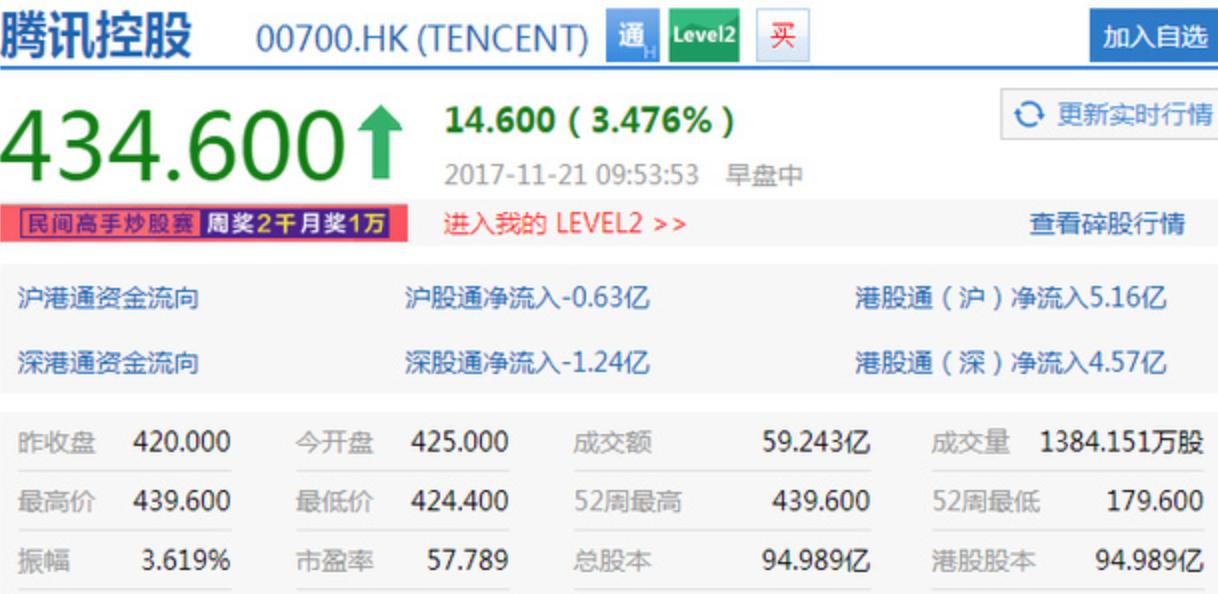1218x594 pixels.
Task: Click the blue 通 Stock Connect badge
Action: [x=633, y=36]
